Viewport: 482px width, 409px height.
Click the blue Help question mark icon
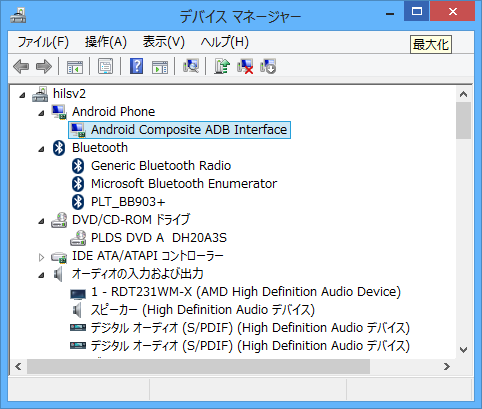tap(136, 66)
